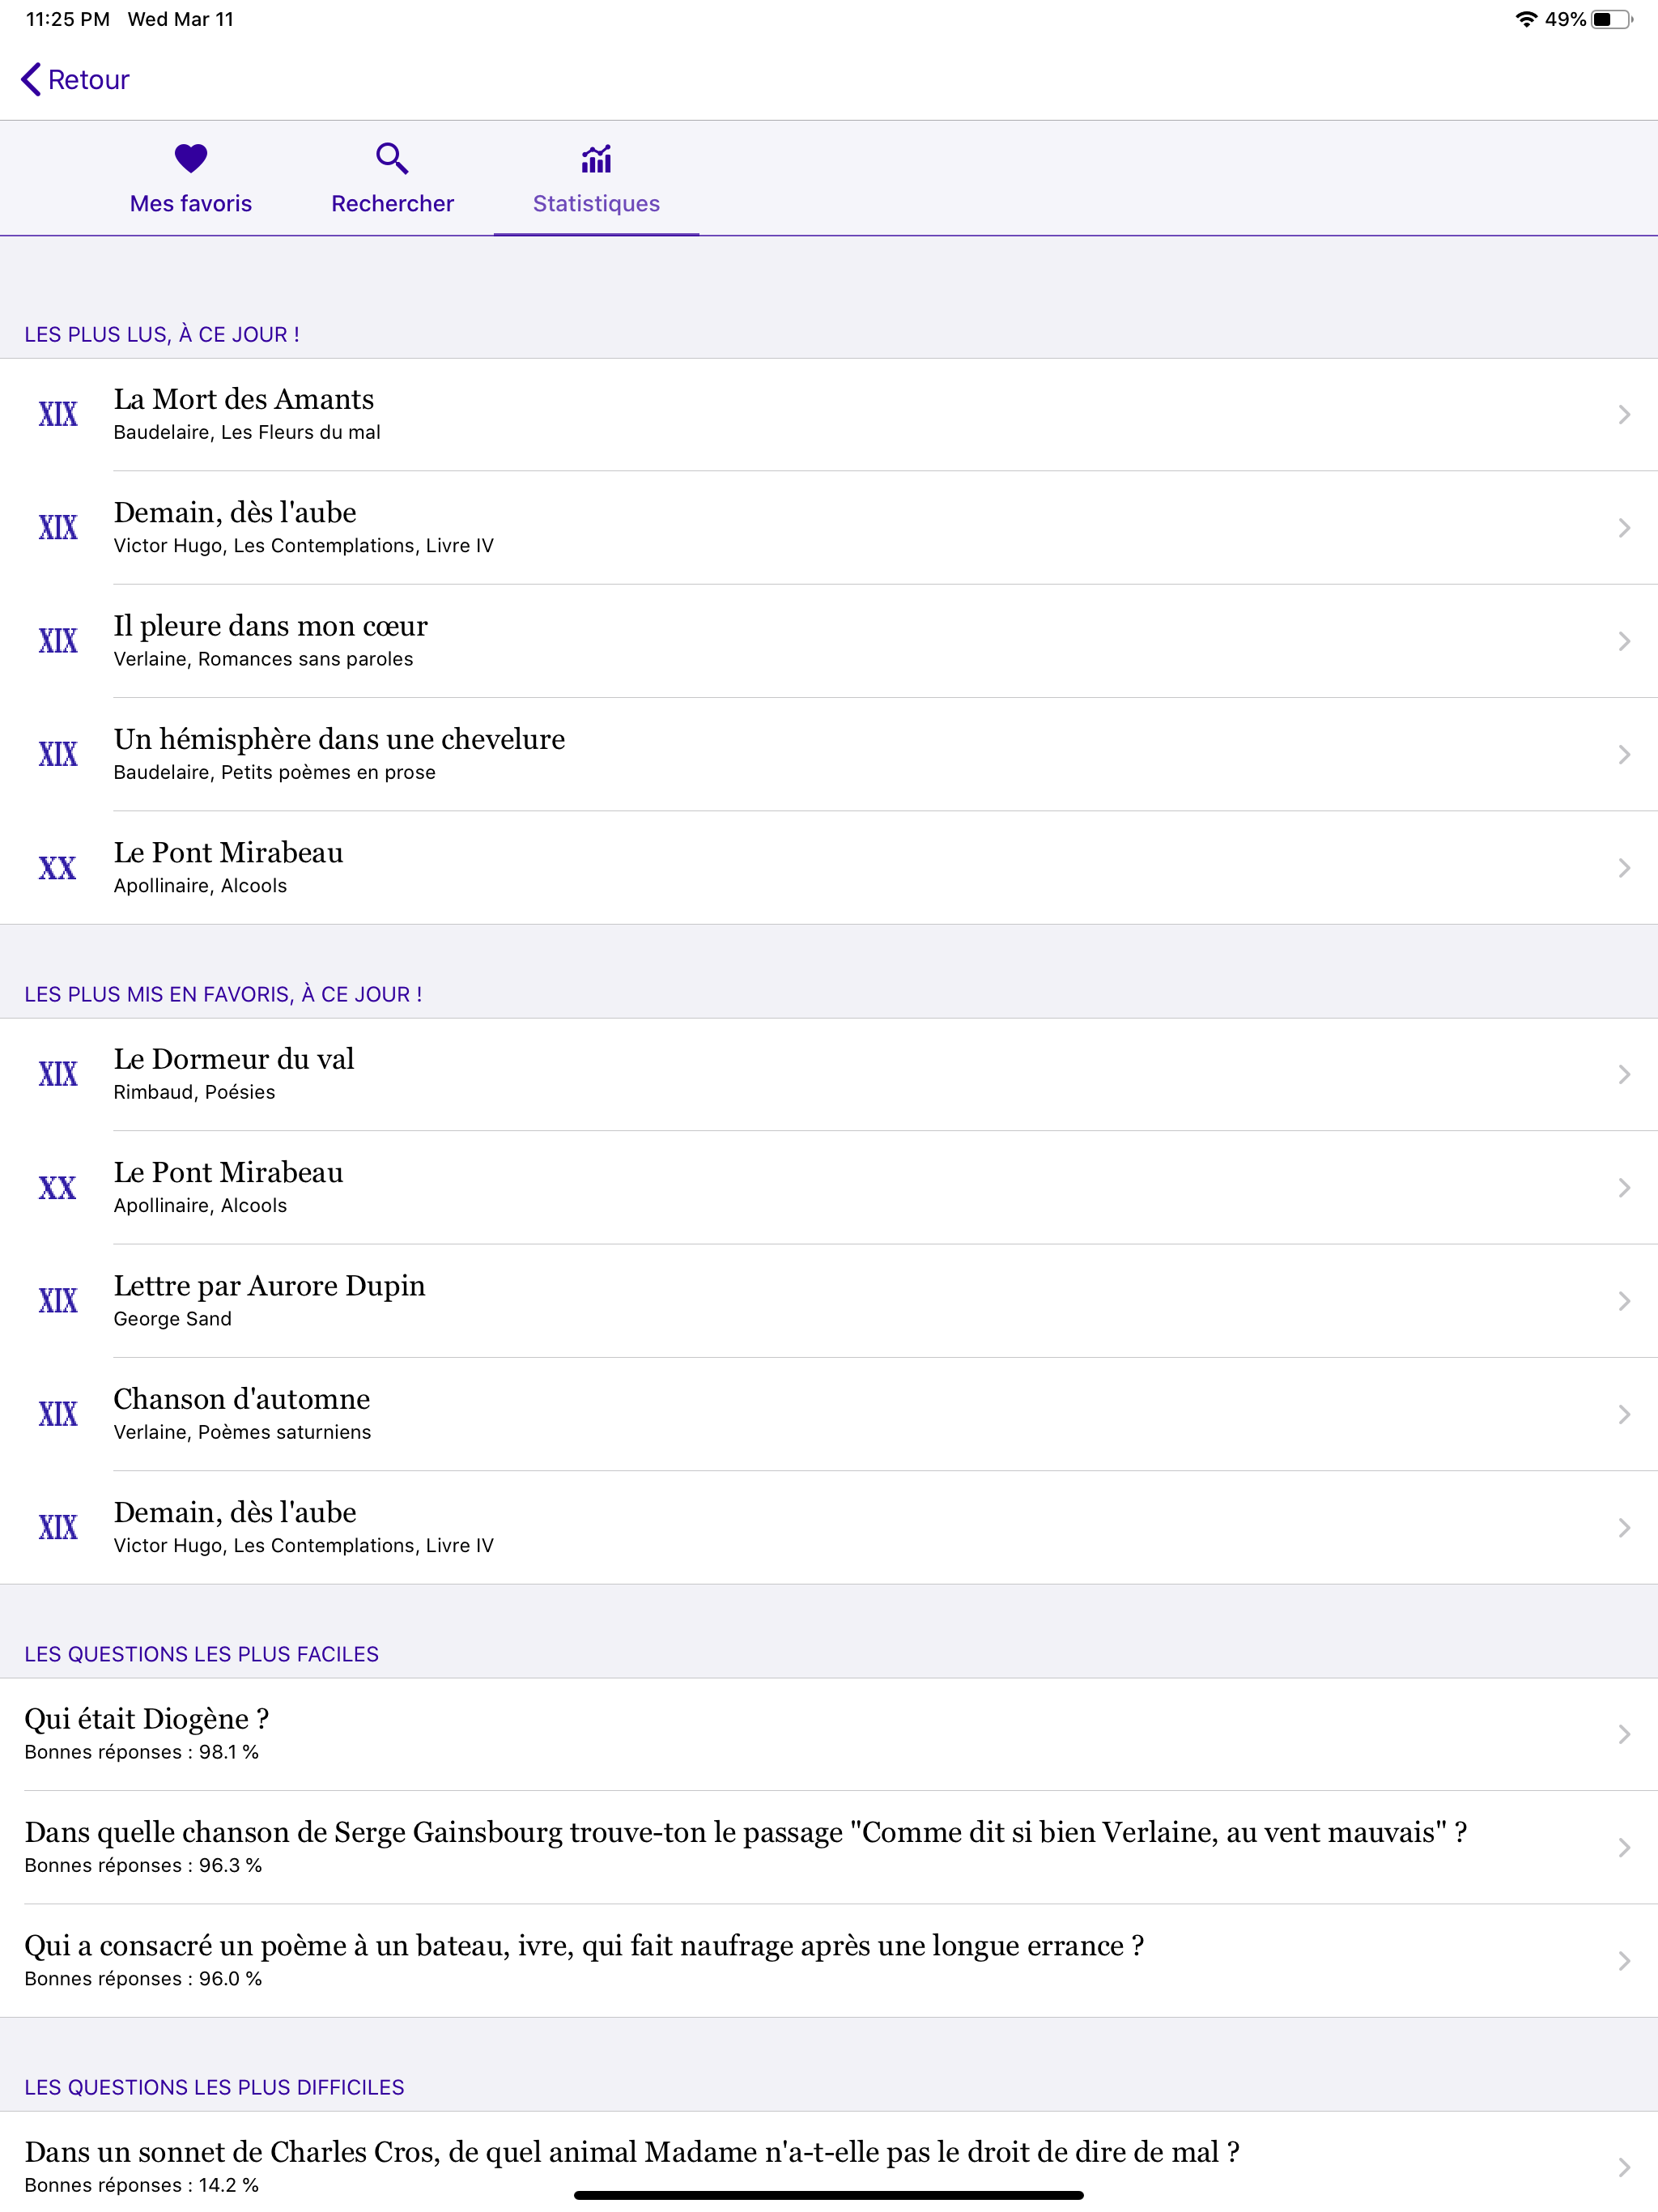1658x2212 pixels.
Task: Tap Bonnes réponses : 96.3 % text
Action: (x=143, y=1865)
